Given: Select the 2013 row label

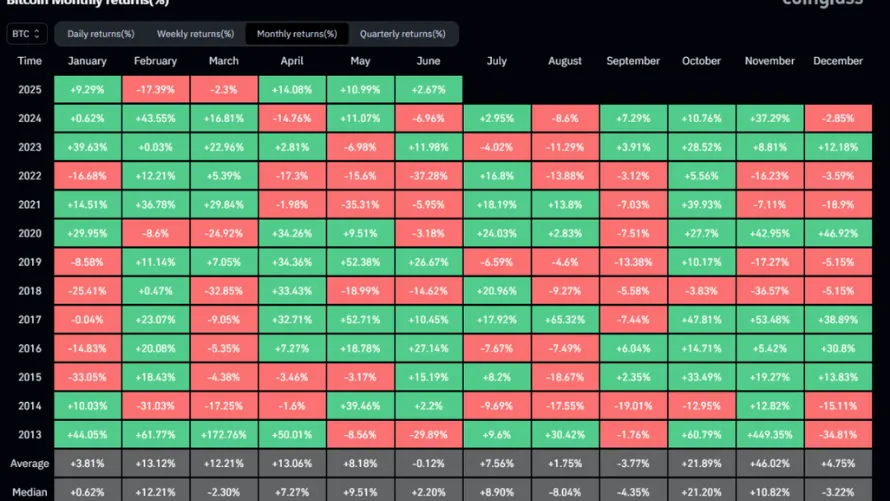Looking at the screenshot, I should (x=30, y=435).
